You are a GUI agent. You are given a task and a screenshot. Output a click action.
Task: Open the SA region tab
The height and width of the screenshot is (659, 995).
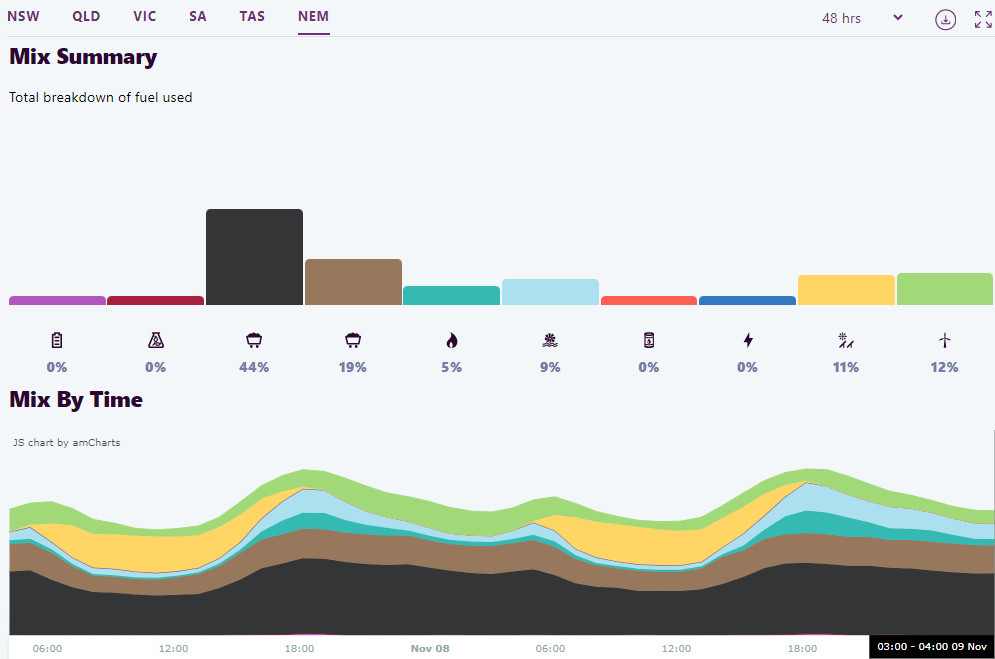(198, 17)
